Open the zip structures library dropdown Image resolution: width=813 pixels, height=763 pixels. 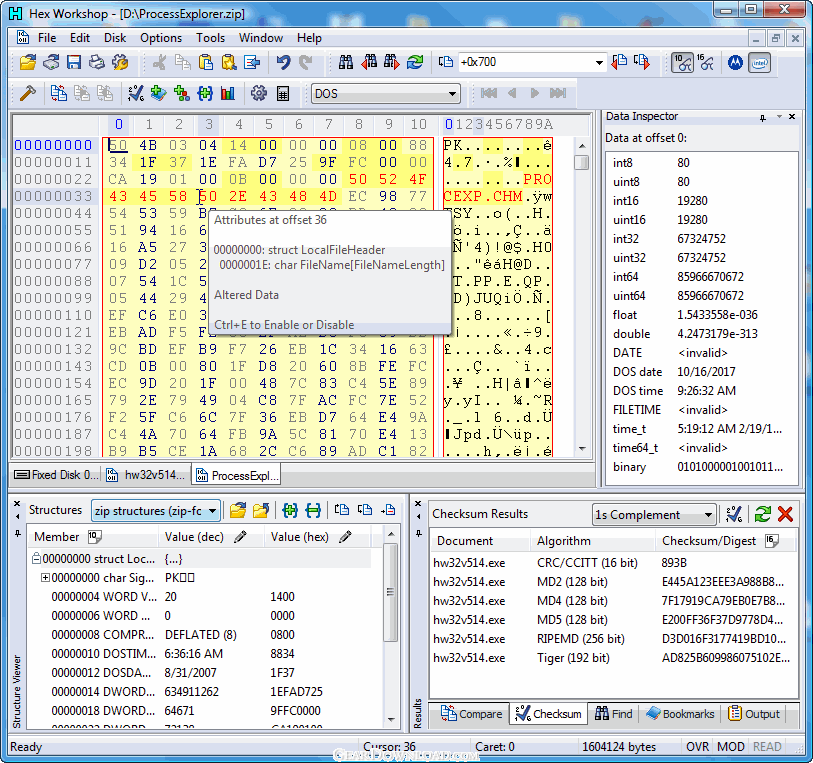tap(212, 511)
